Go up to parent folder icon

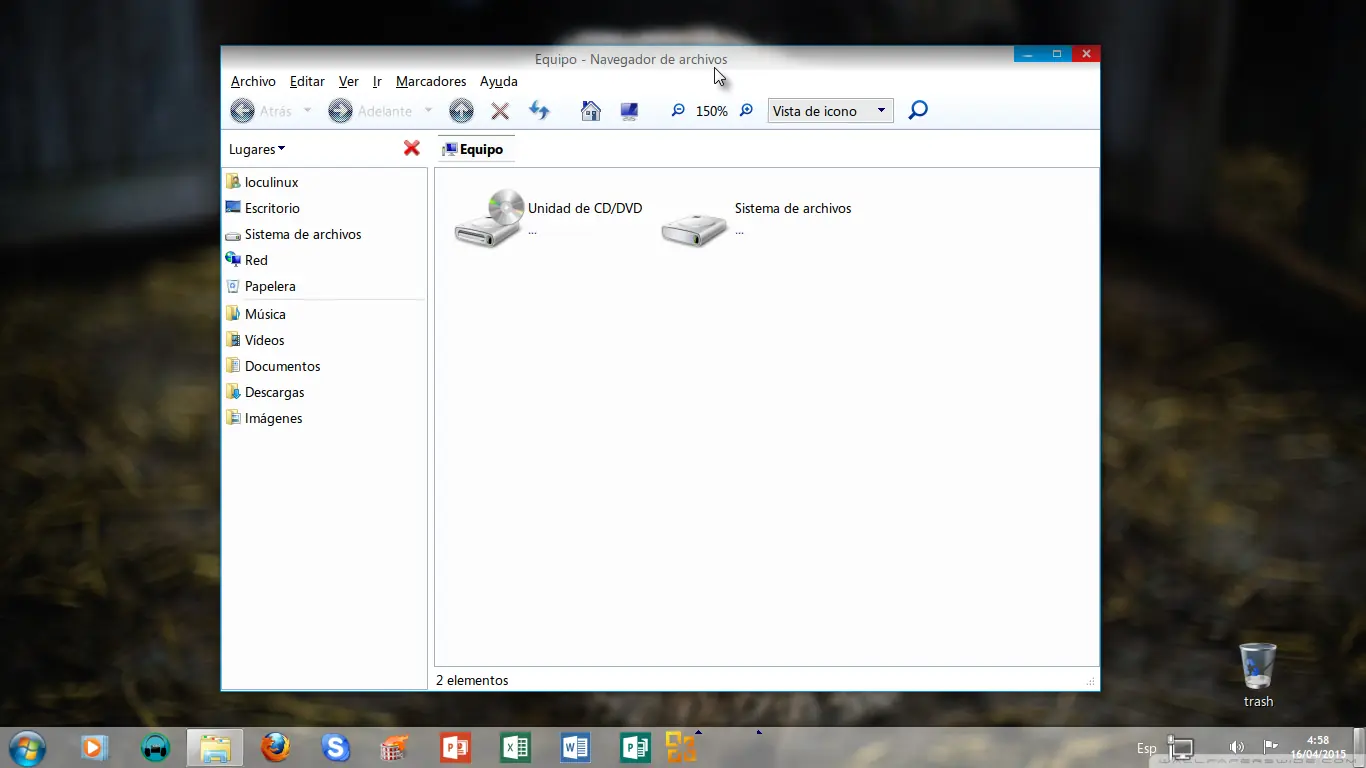pos(461,111)
